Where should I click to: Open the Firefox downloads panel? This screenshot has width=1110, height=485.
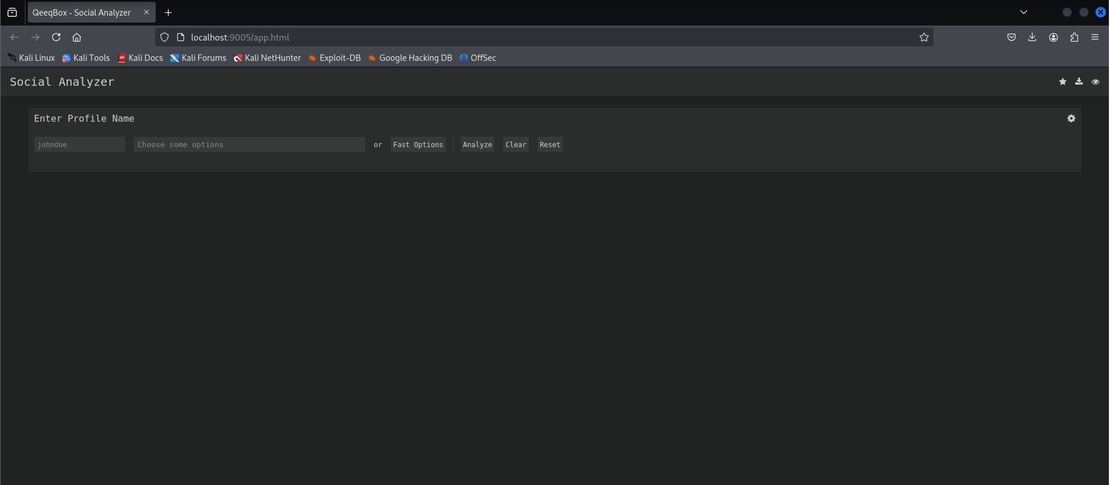pyautogui.click(x=1032, y=37)
